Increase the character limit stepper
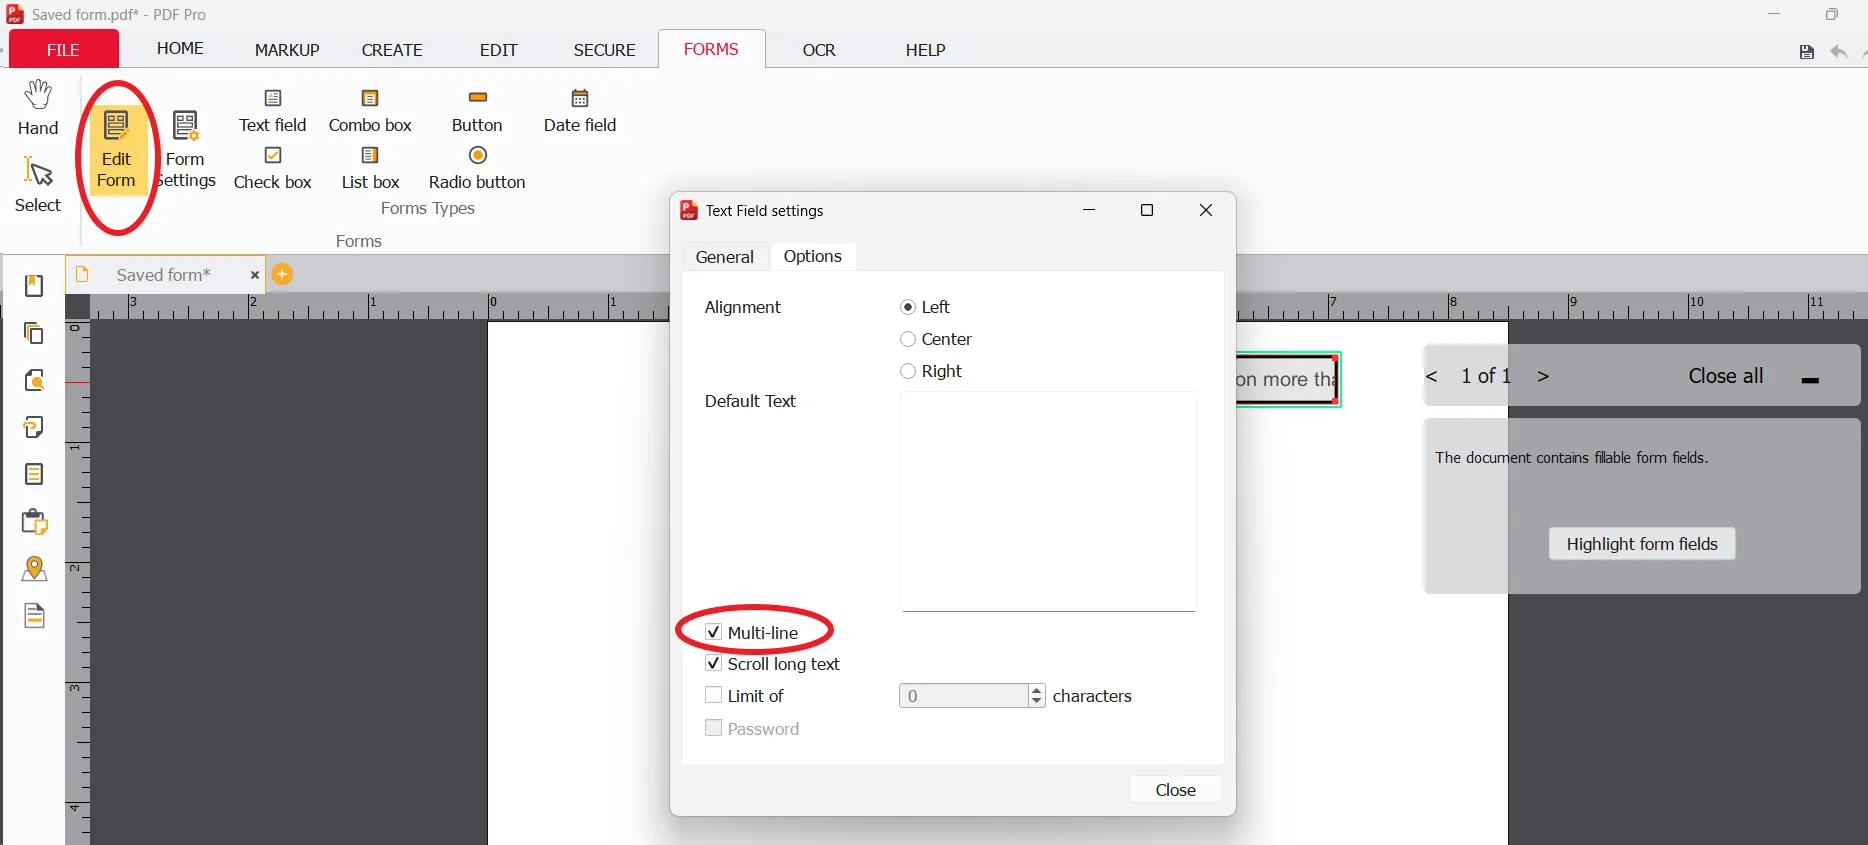The image size is (1868, 845). (1037, 690)
